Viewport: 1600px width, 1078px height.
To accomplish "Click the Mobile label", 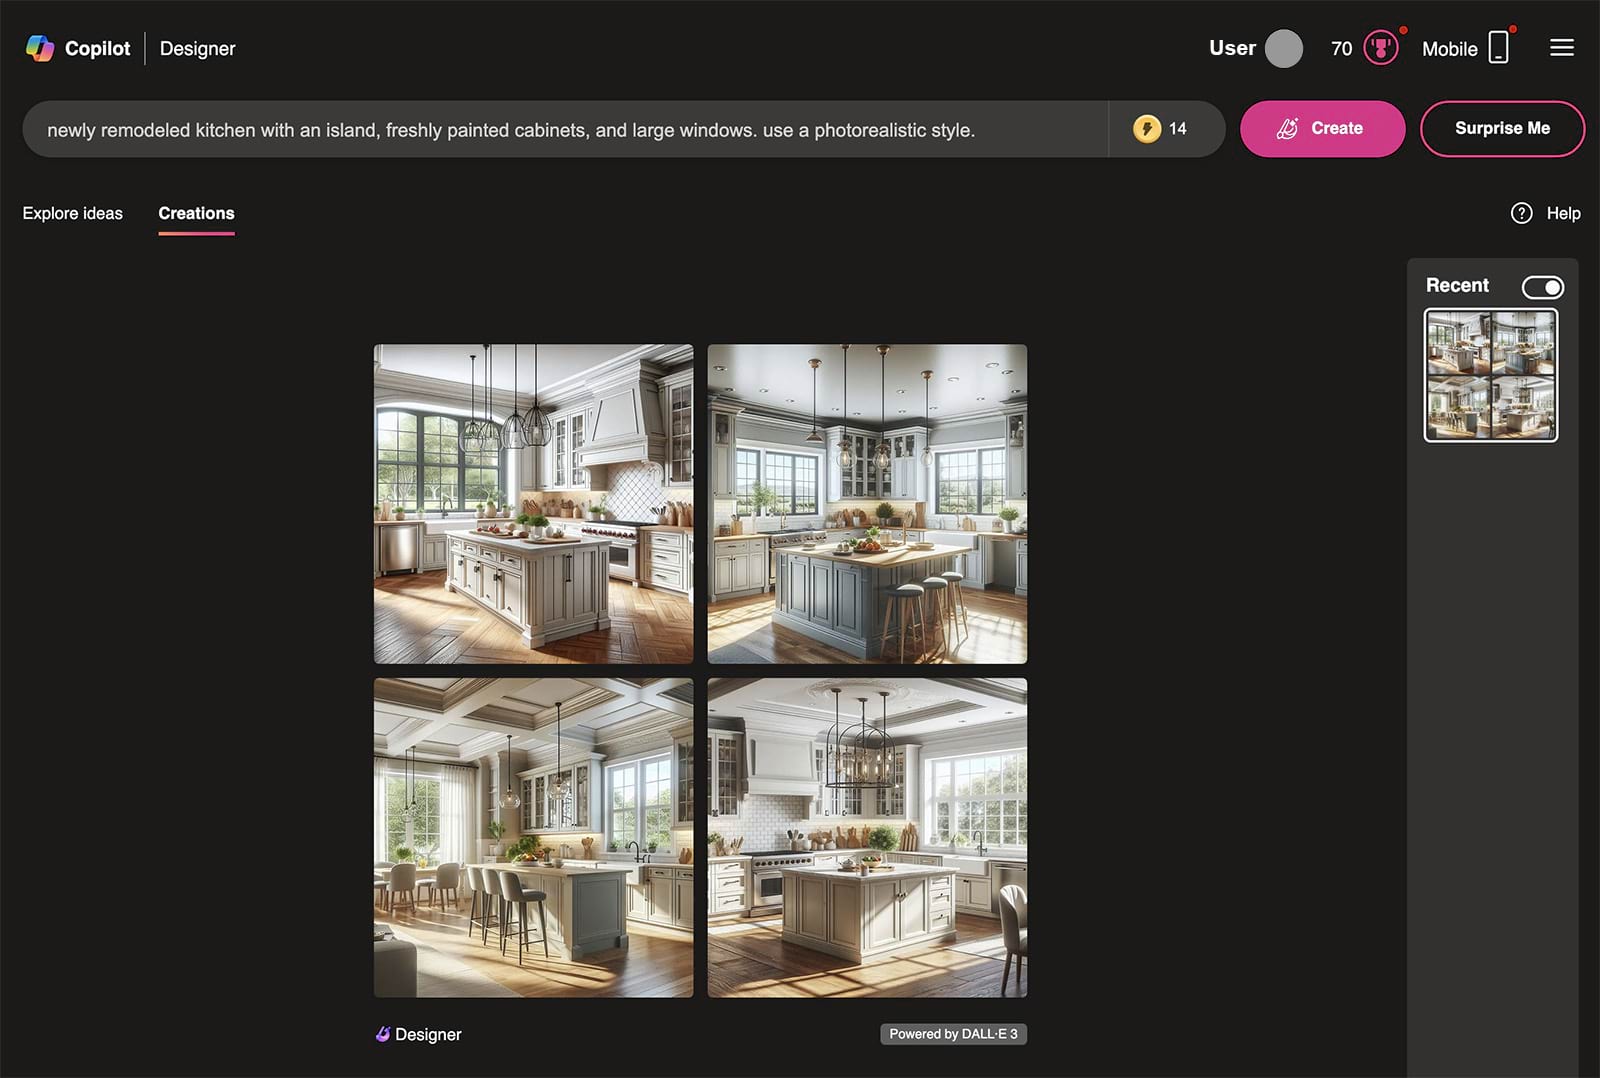I will pos(1449,48).
